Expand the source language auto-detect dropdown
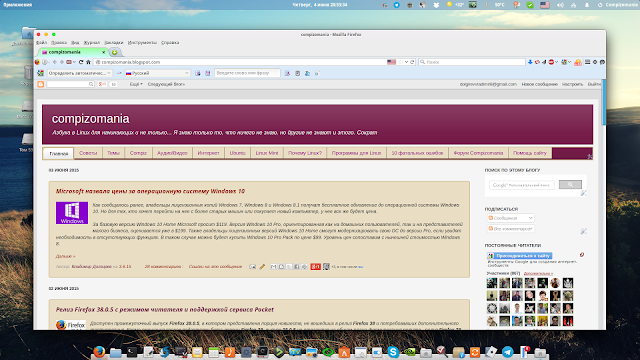This screenshot has height=360, width=640. [x=79, y=73]
